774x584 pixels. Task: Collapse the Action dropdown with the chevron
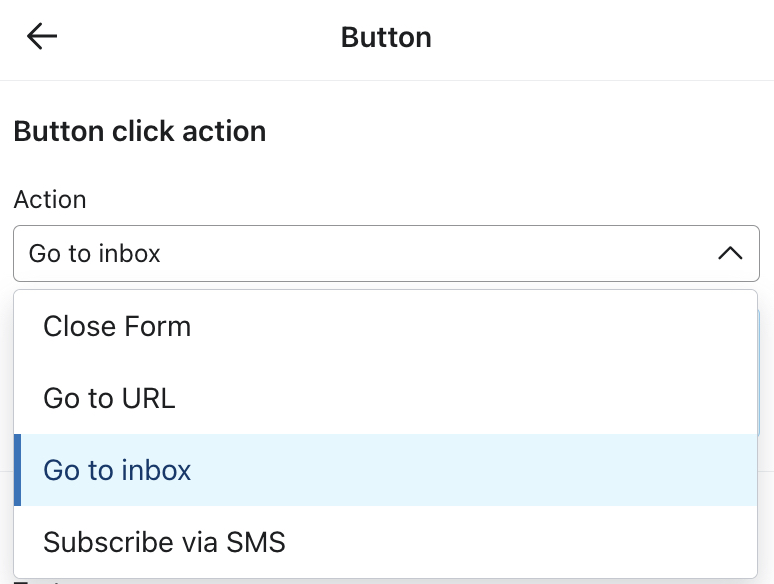(x=730, y=253)
